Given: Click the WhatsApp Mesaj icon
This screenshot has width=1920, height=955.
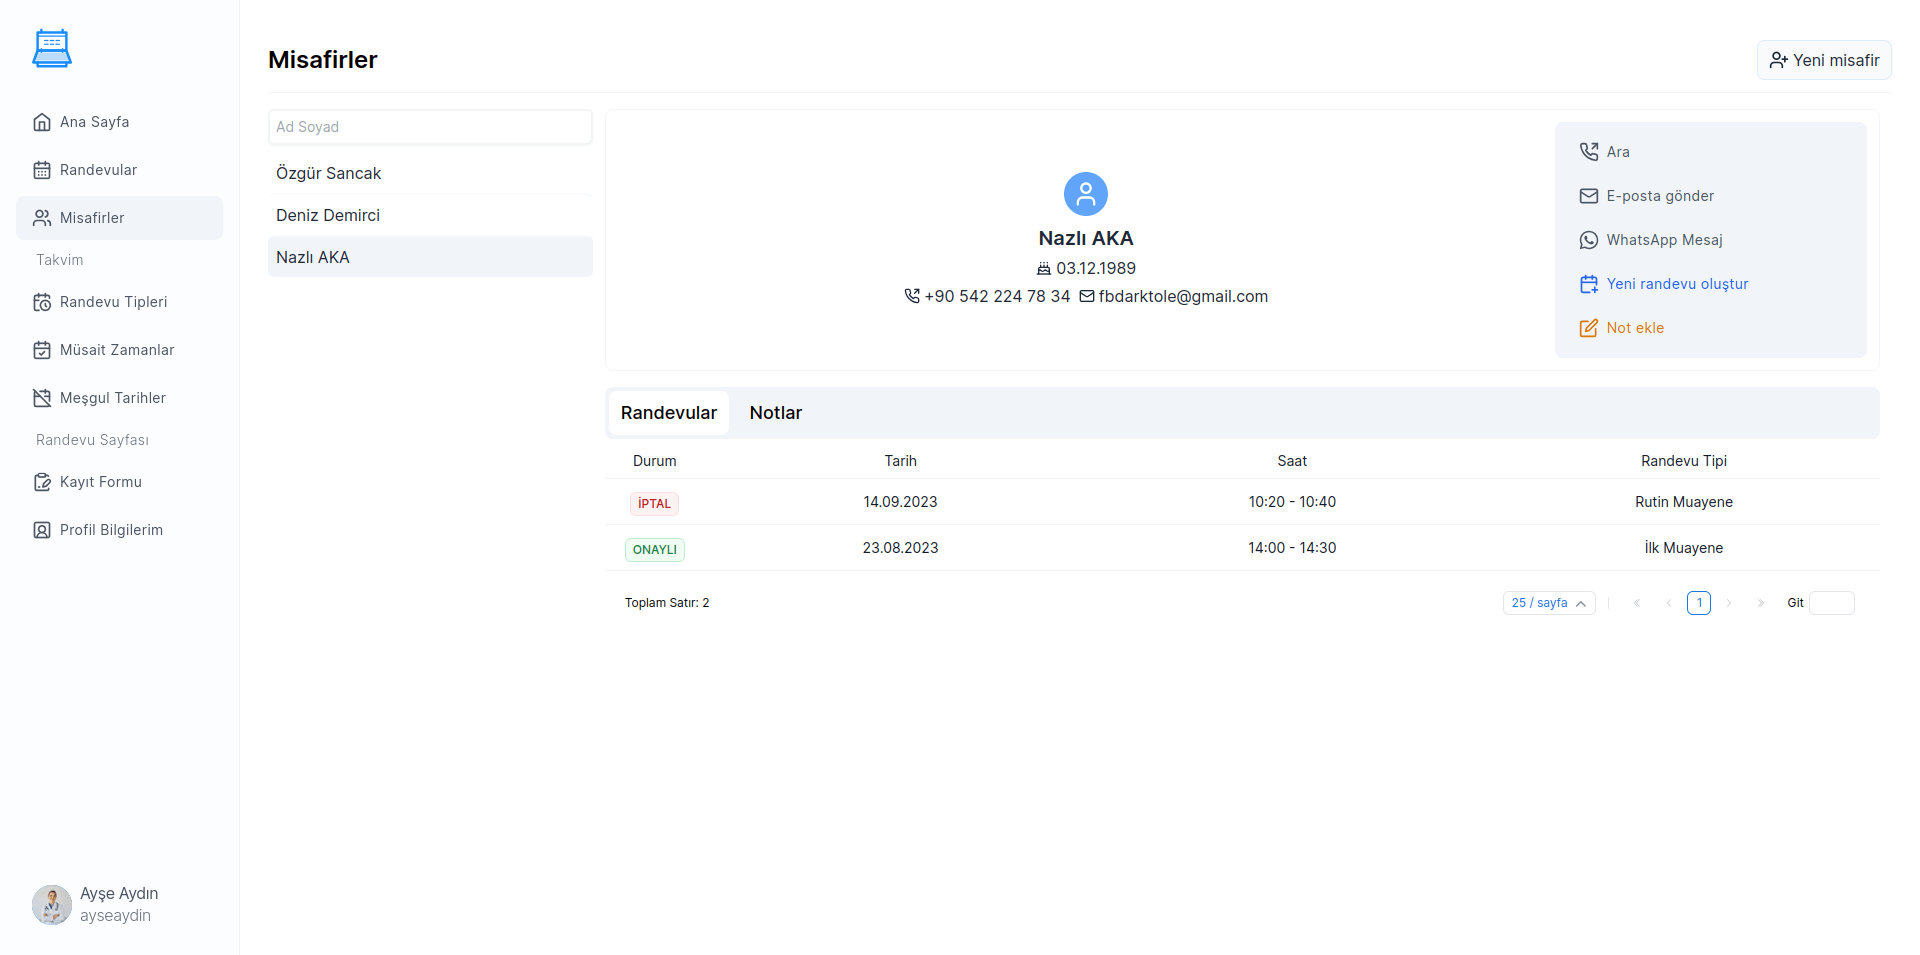Looking at the screenshot, I should (x=1588, y=240).
